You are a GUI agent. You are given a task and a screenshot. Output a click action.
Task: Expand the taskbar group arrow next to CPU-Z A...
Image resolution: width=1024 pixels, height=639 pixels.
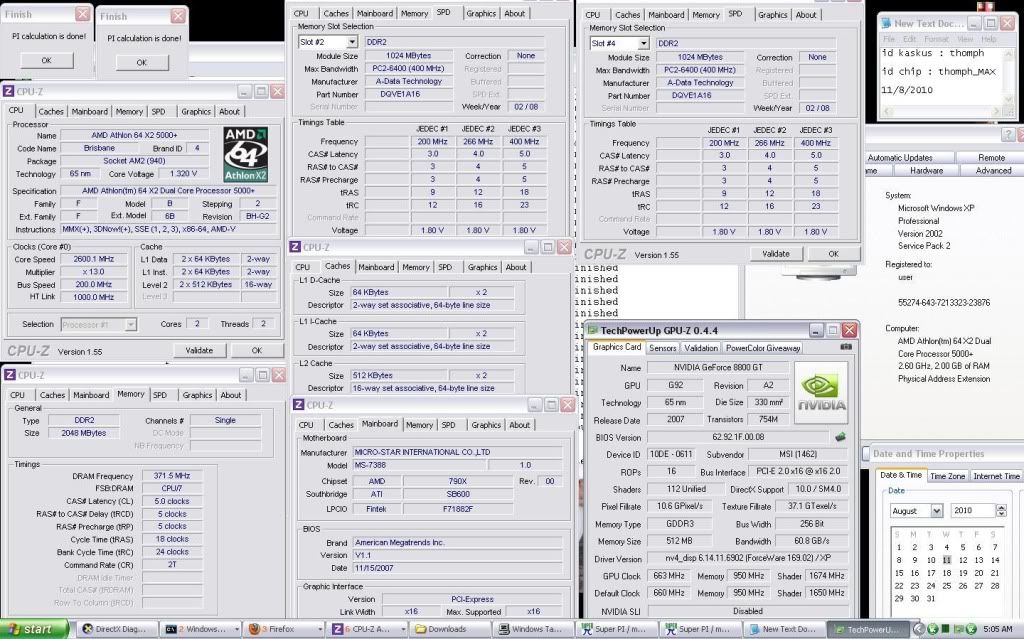(x=404, y=629)
